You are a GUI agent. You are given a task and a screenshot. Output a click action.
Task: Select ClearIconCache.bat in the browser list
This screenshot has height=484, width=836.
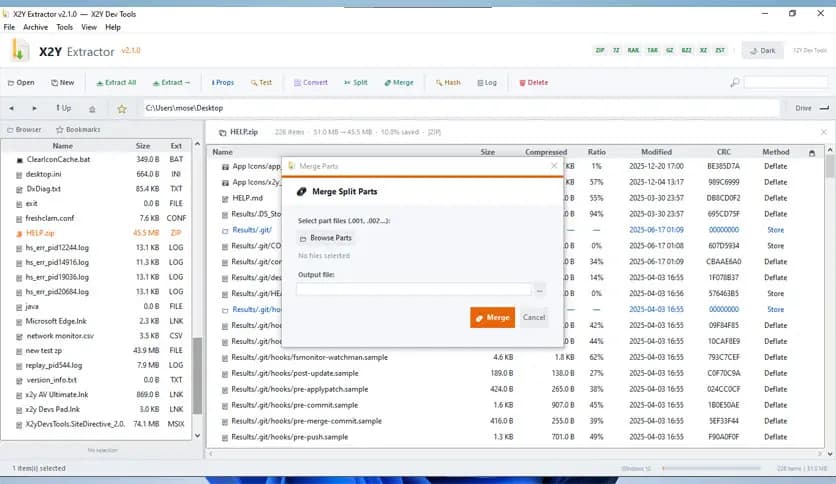coord(96,159)
